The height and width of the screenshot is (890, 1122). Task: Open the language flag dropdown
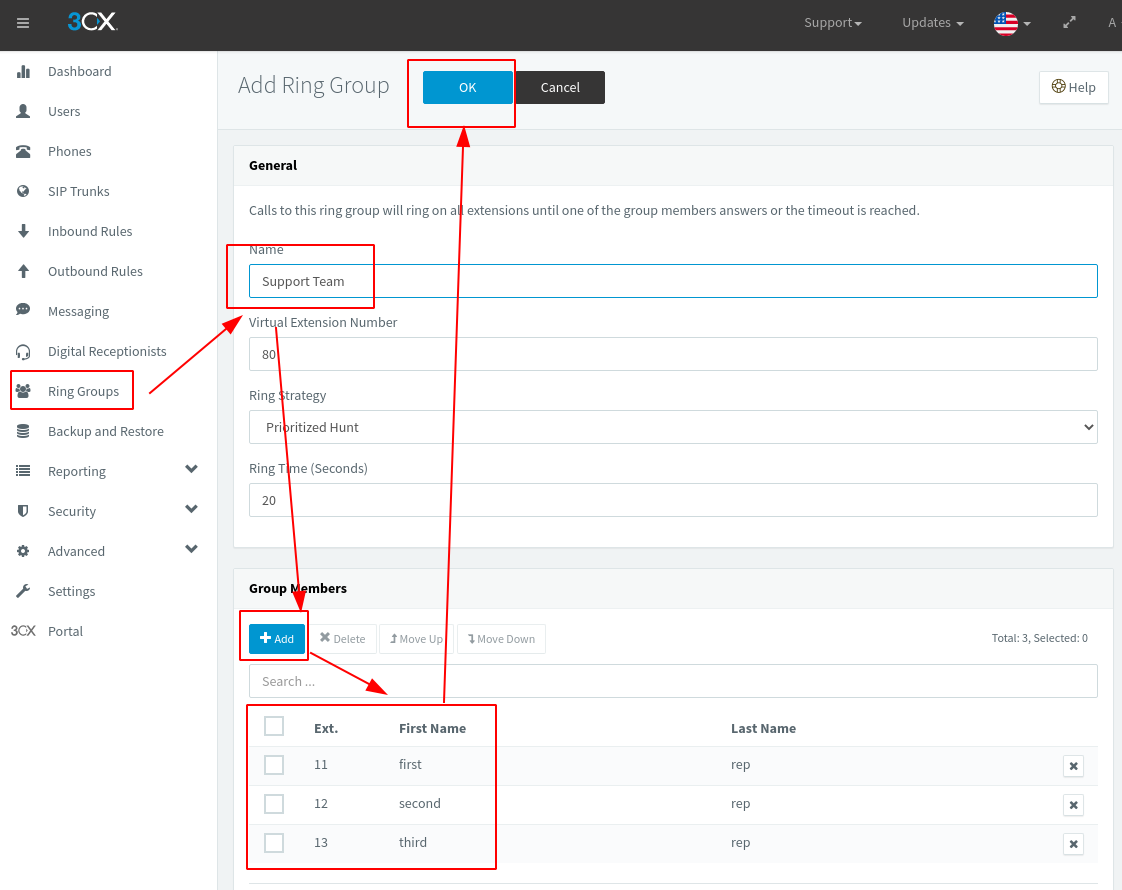[x=1012, y=23]
